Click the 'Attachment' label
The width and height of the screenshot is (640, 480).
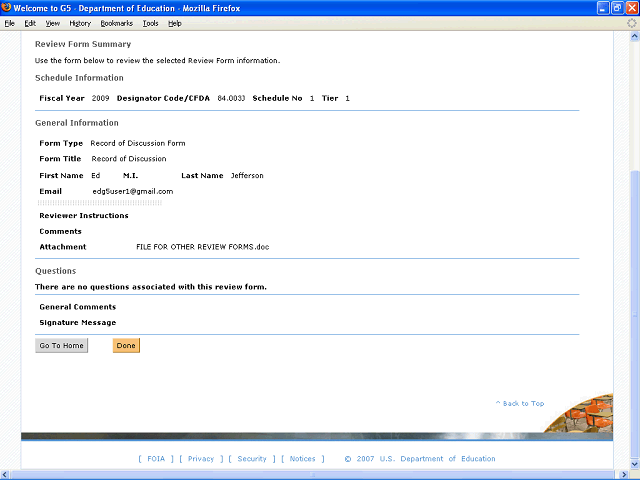point(62,247)
